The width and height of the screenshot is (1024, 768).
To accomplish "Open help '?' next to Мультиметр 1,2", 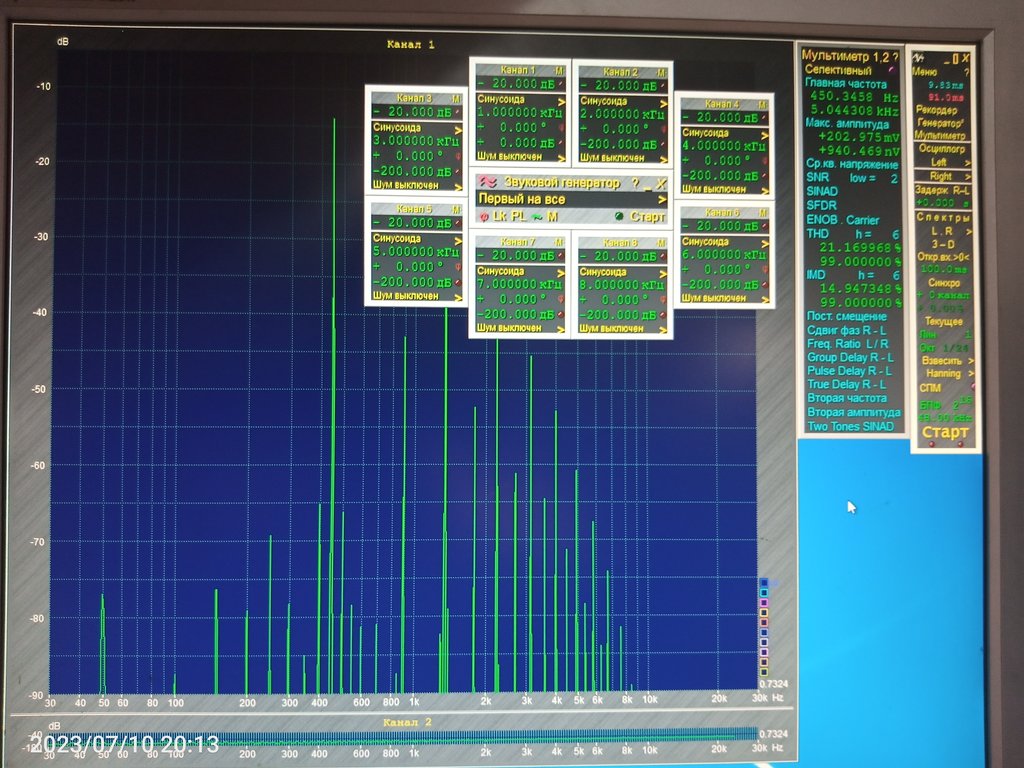I will 895,57.
